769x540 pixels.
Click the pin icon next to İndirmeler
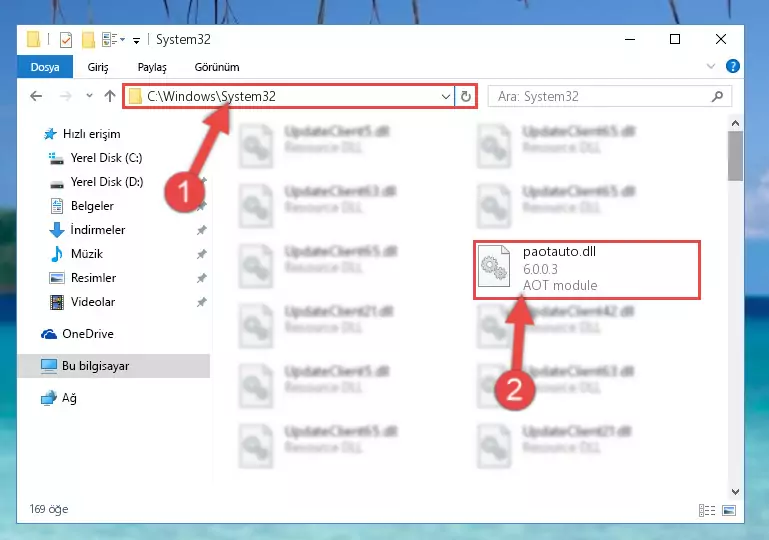tap(202, 230)
